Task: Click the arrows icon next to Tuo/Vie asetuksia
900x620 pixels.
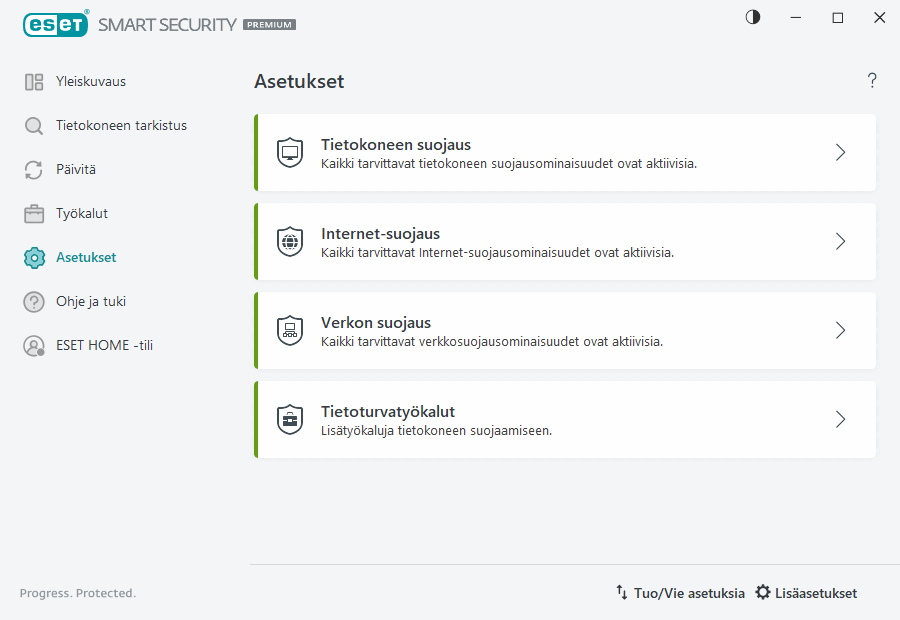Action: tap(623, 592)
